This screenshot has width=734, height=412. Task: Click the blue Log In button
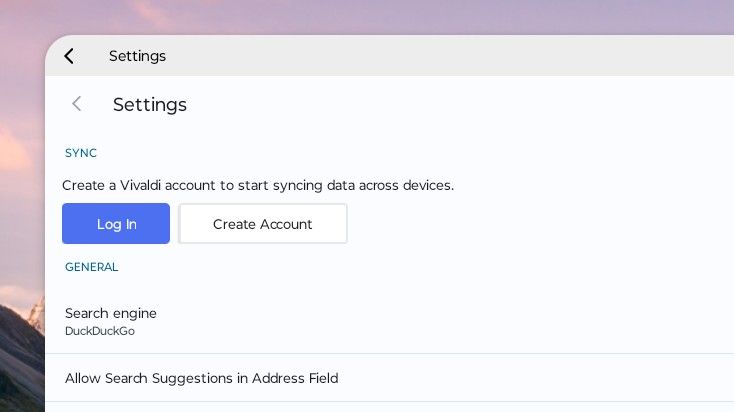point(116,224)
